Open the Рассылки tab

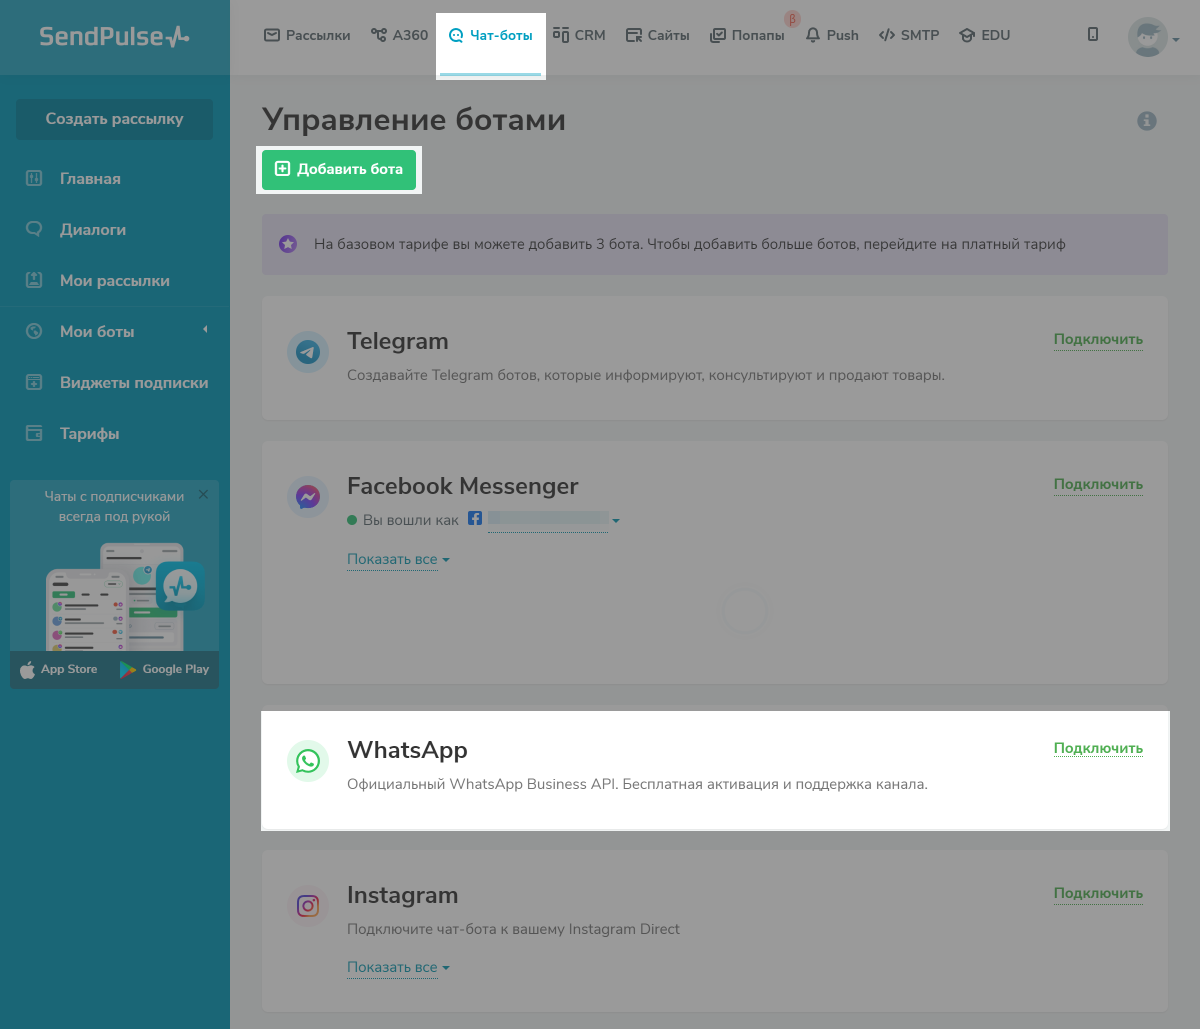point(307,35)
